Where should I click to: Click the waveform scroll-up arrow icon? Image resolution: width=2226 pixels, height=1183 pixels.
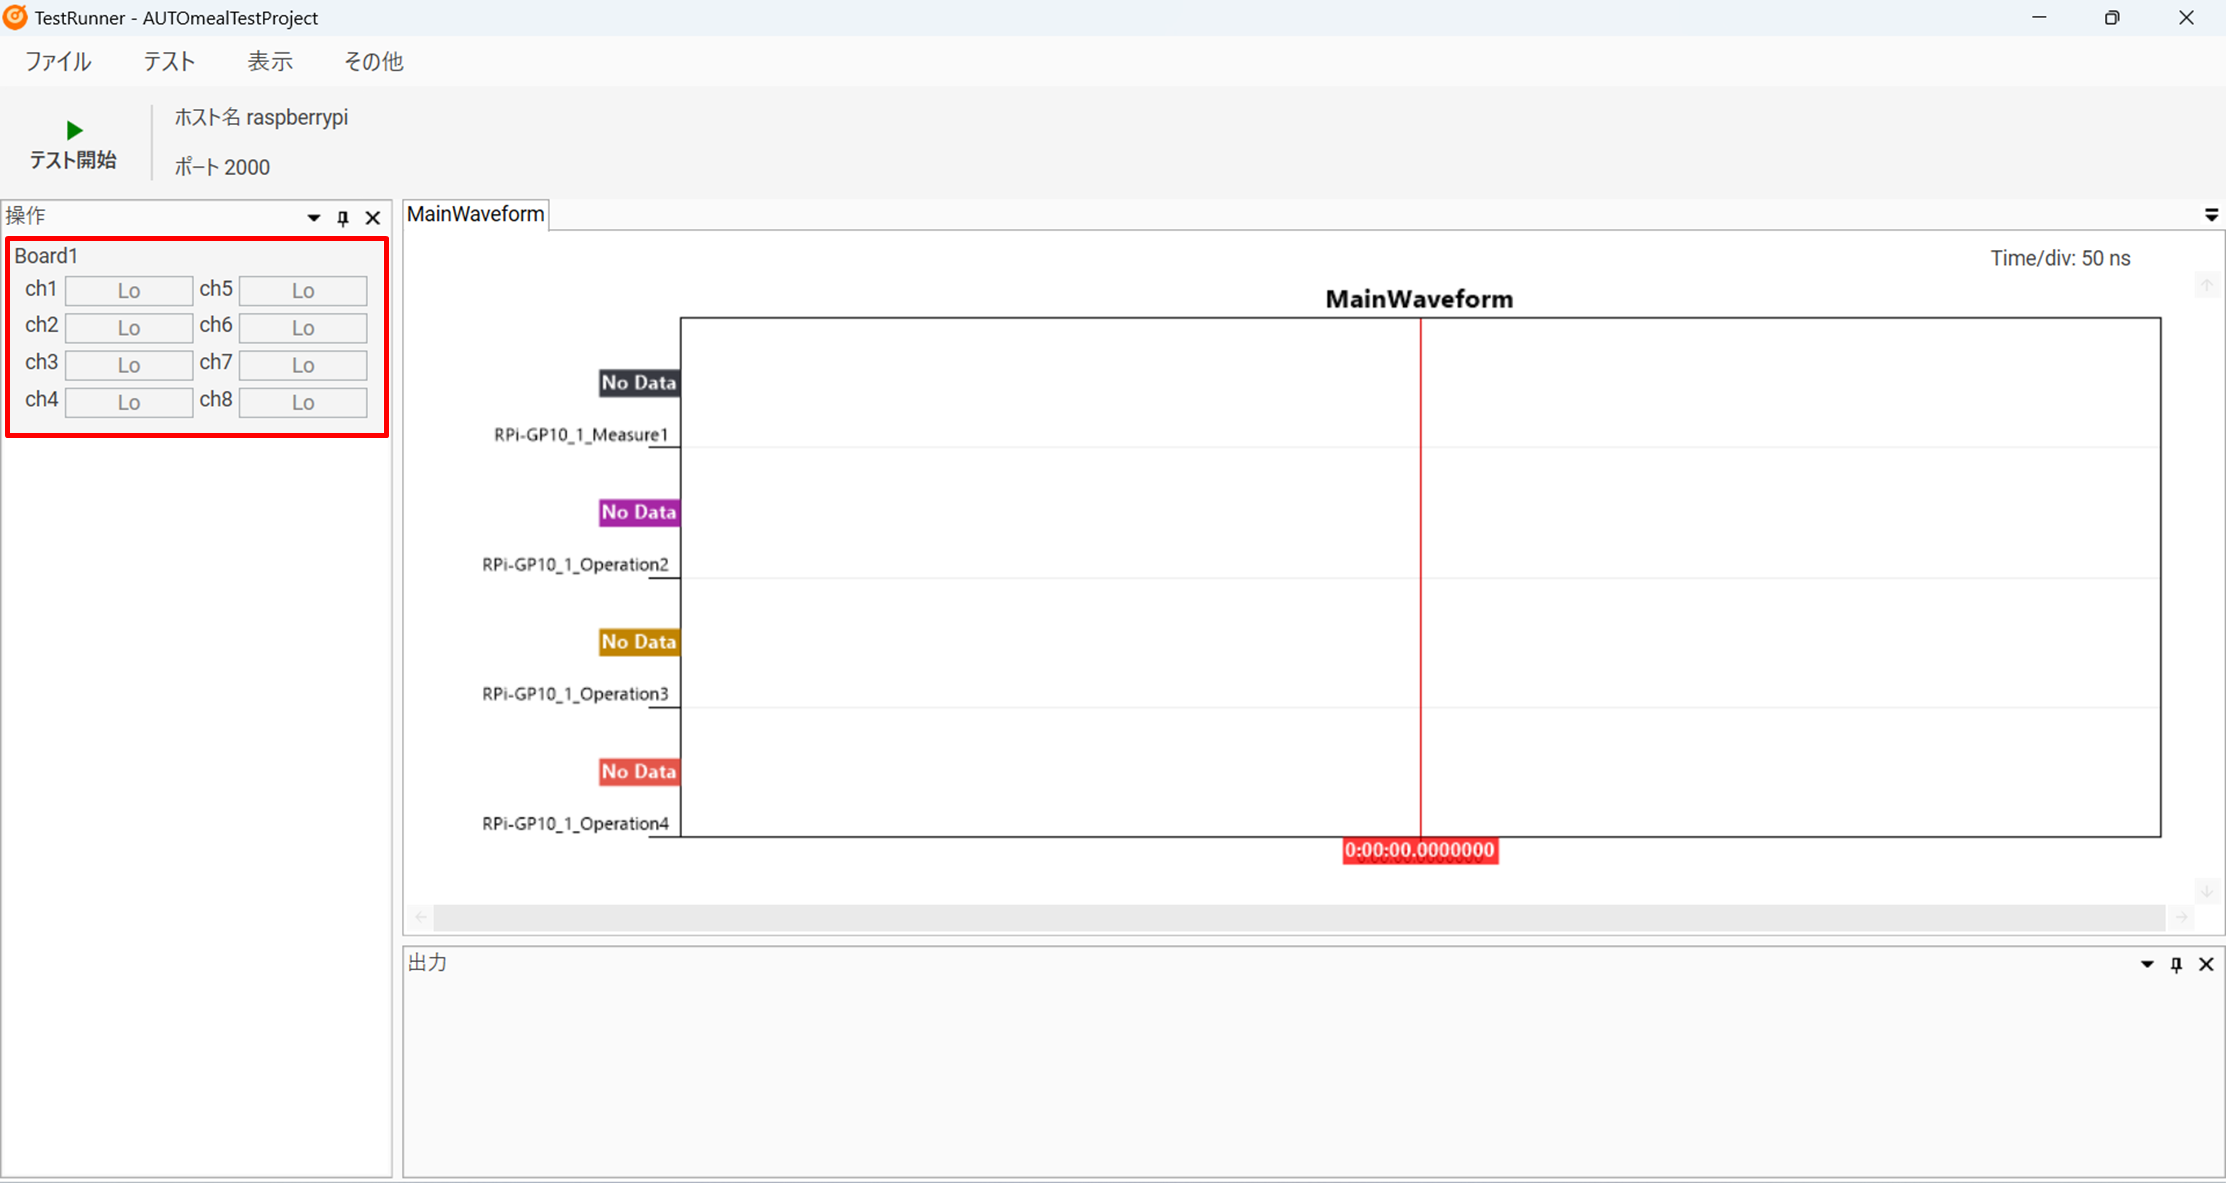click(x=2206, y=286)
